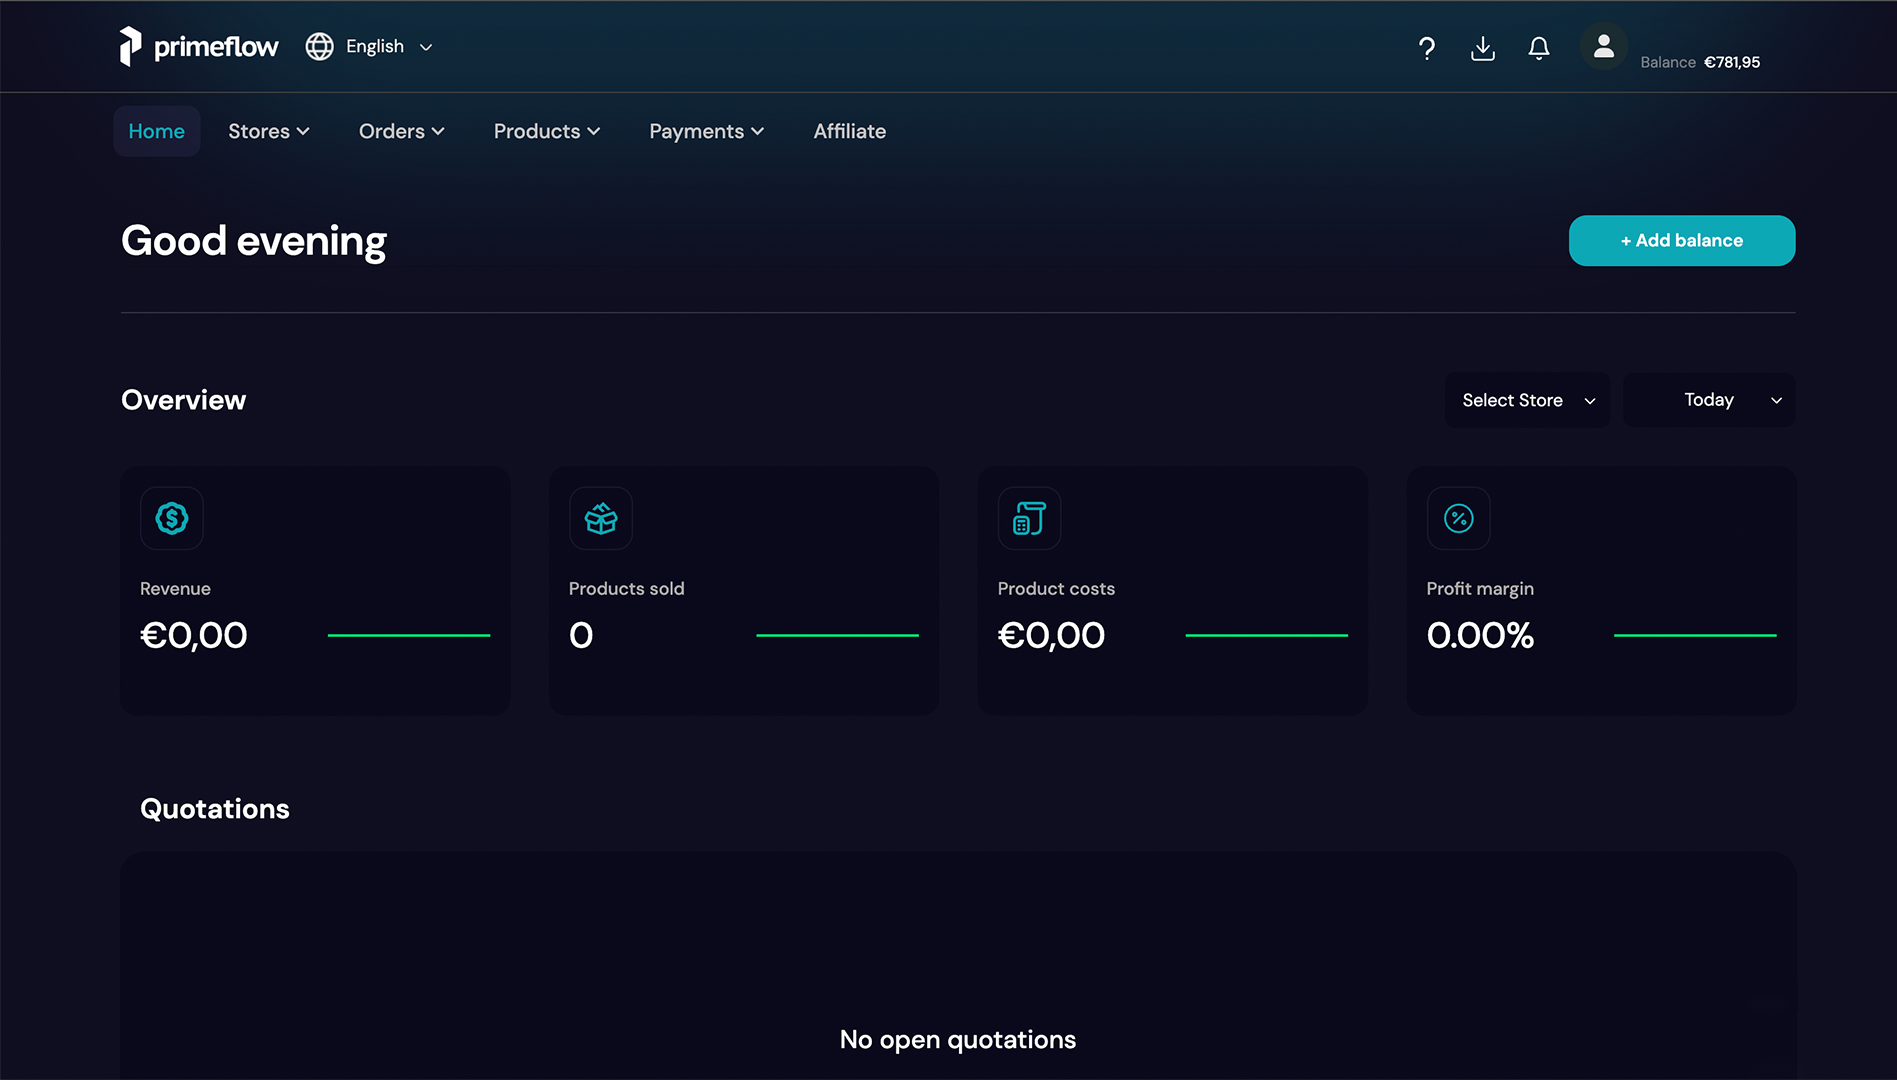Image resolution: width=1897 pixels, height=1080 pixels.
Task: Open the Affiliate page
Action: [849, 131]
